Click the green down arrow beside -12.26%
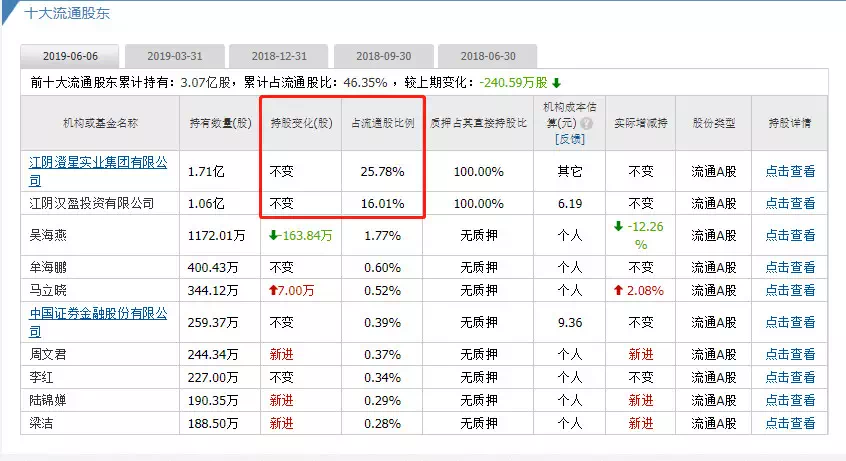Image resolution: width=846 pixels, height=461 pixels. pyautogui.click(x=619, y=226)
